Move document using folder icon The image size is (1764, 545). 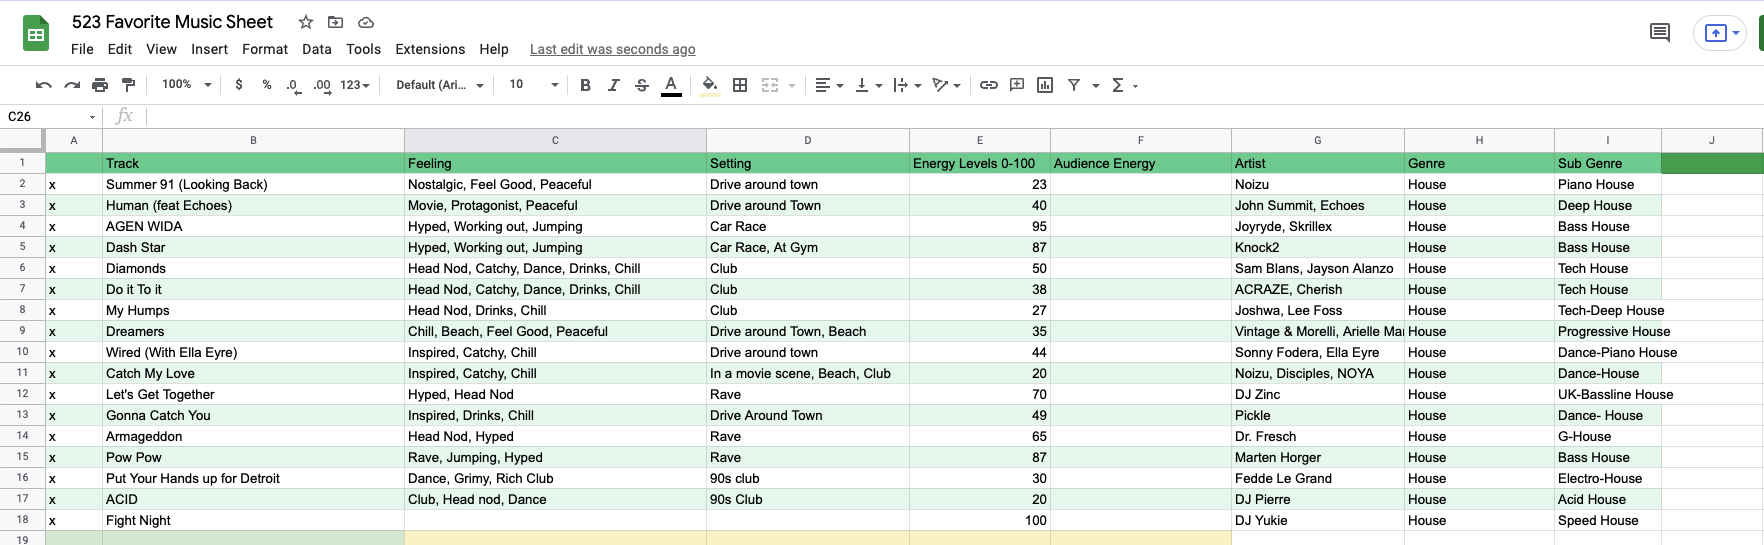336,22
